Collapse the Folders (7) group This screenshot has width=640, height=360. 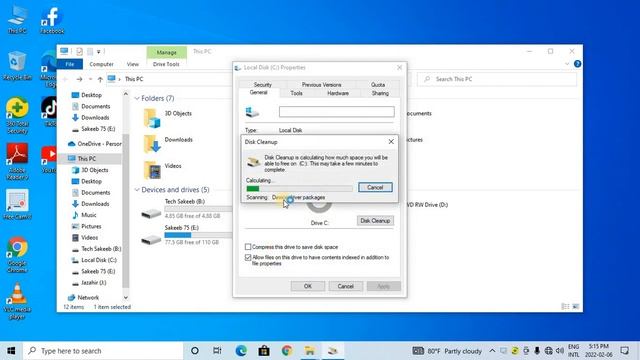coord(137,98)
